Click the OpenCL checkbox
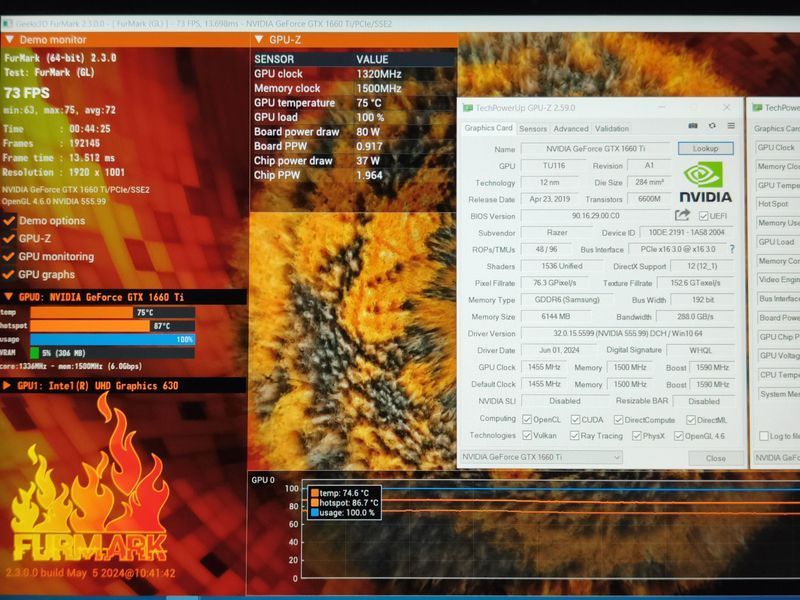The height and width of the screenshot is (600, 800). click(x=527, y=419)
